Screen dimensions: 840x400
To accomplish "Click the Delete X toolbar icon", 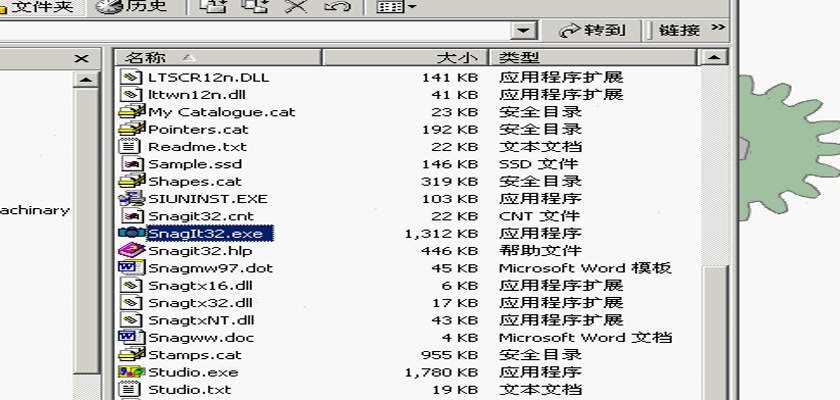I will tap(295, 6).
